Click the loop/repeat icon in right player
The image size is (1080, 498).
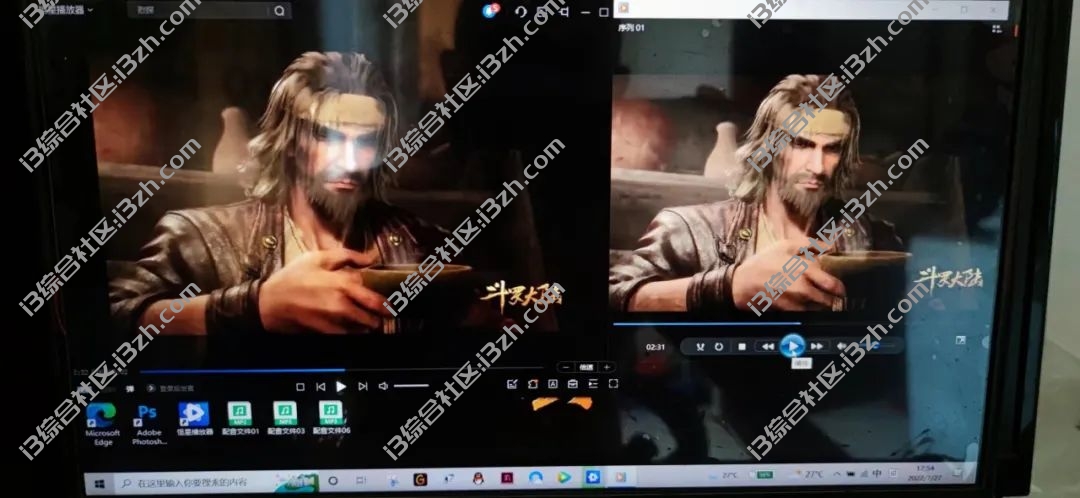pos(719,346)
